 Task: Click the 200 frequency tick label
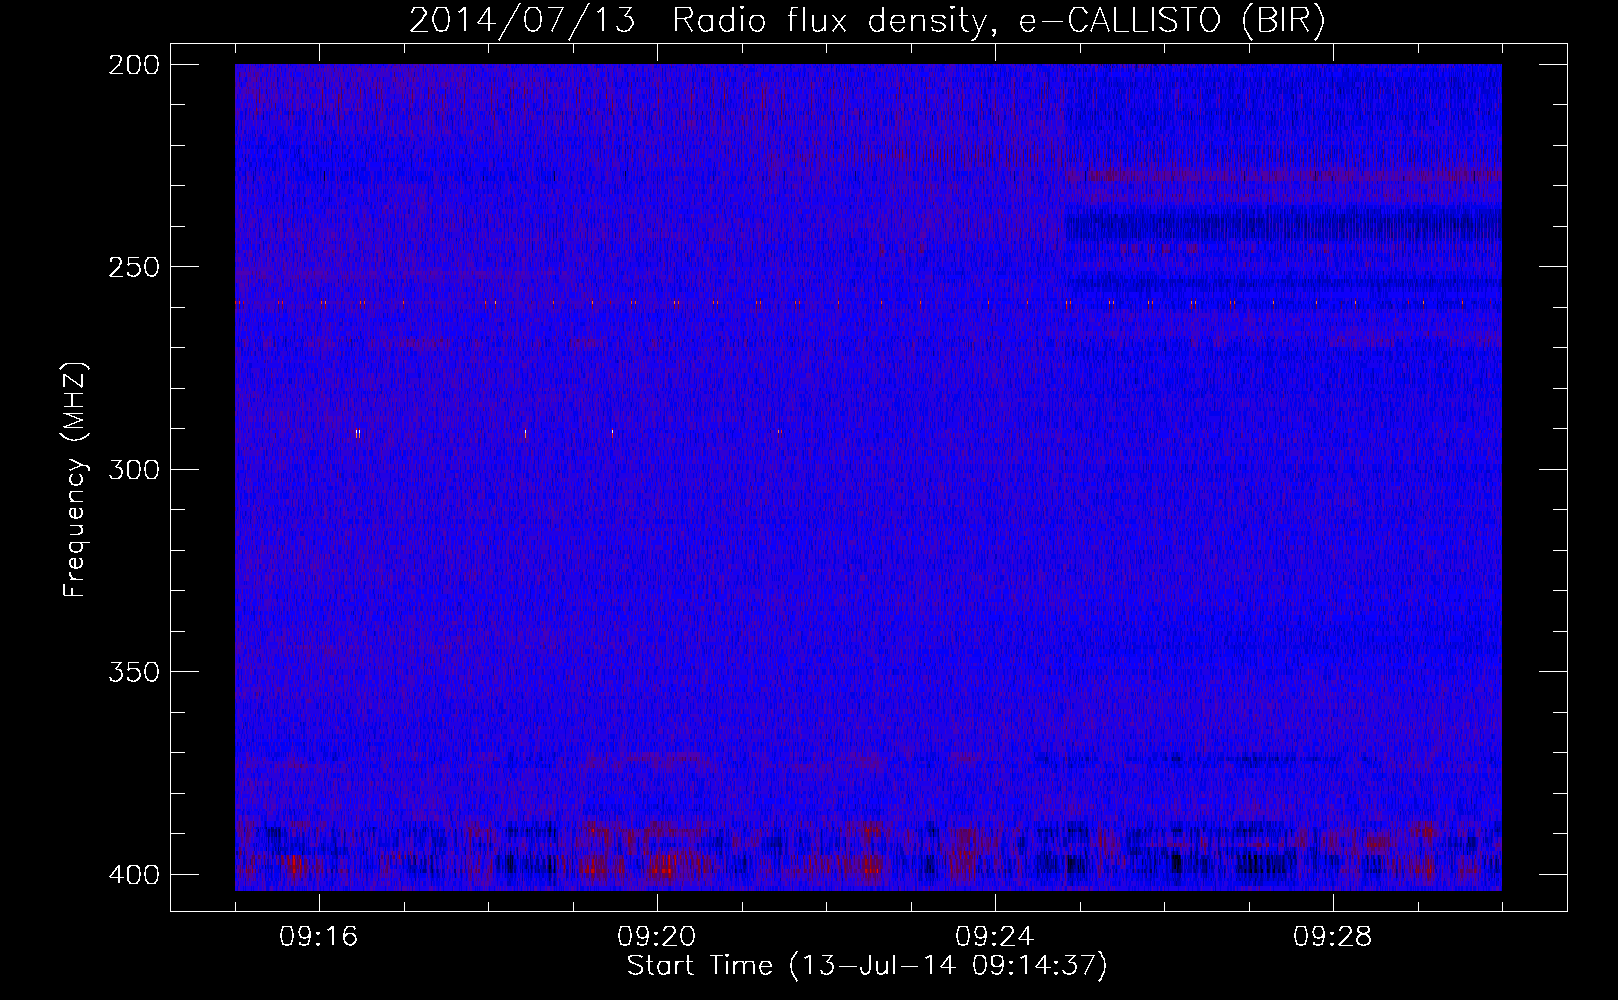pos(133,65)
